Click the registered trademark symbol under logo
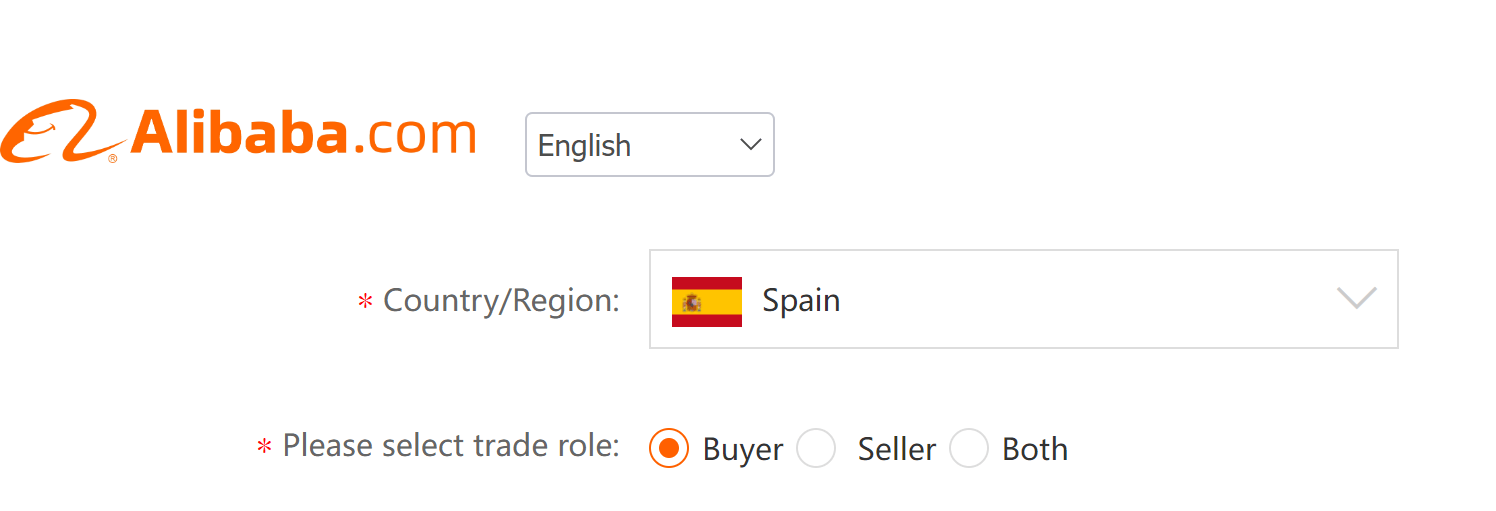 coord(113,158)
